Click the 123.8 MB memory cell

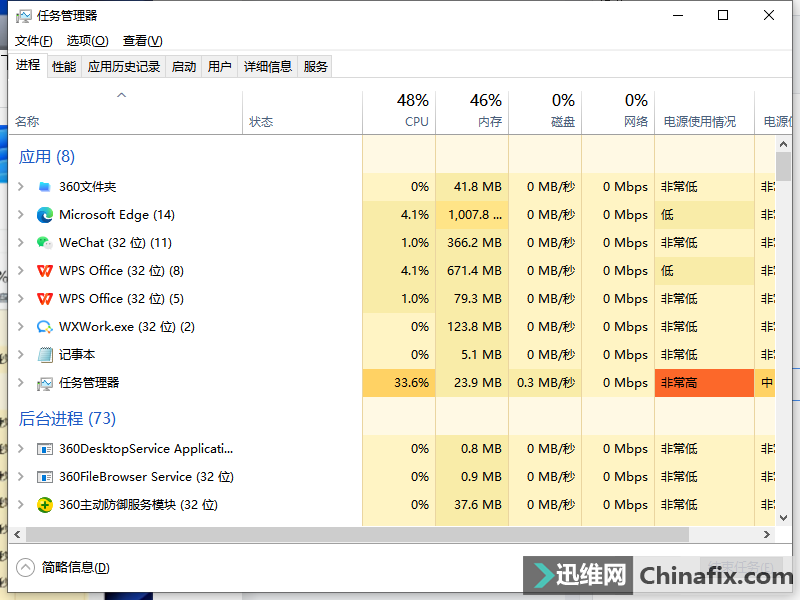click(x=472, y=327)
